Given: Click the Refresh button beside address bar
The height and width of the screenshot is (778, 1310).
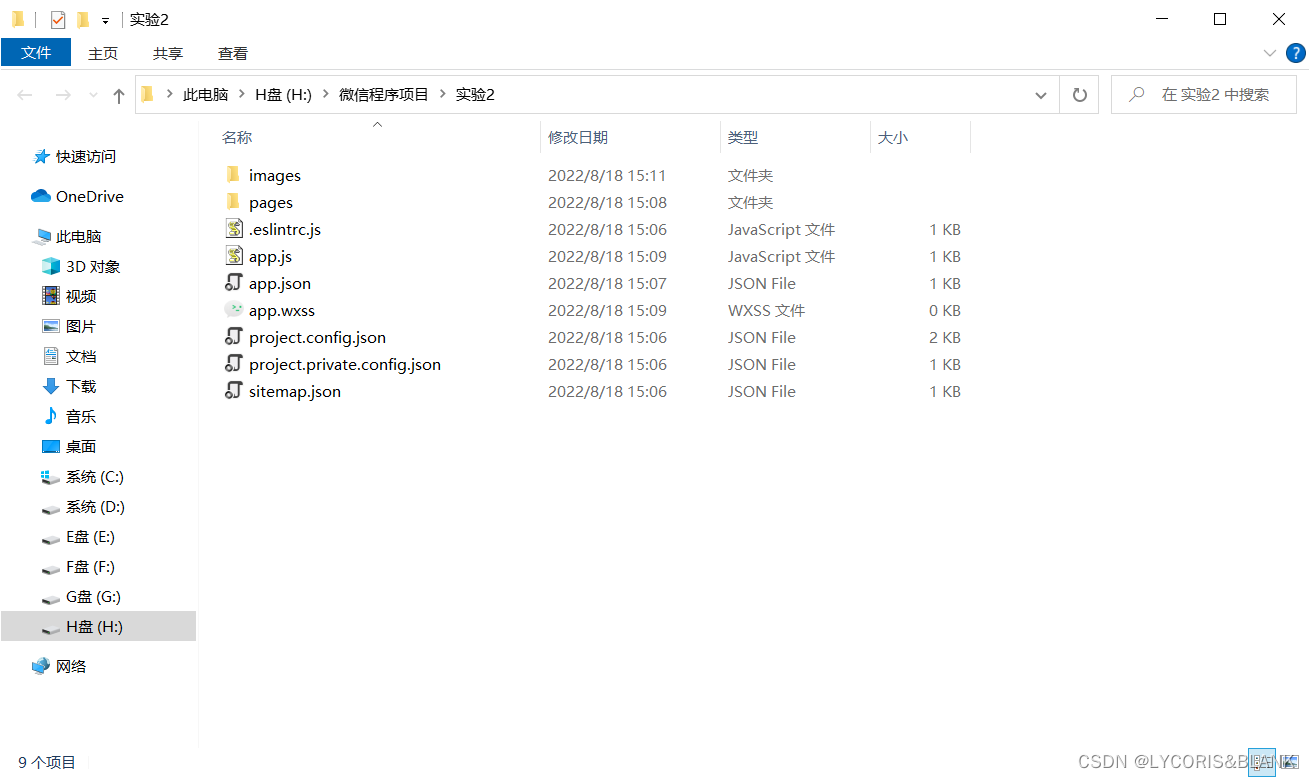Looking at the screenshot, I should point(1079,95).
